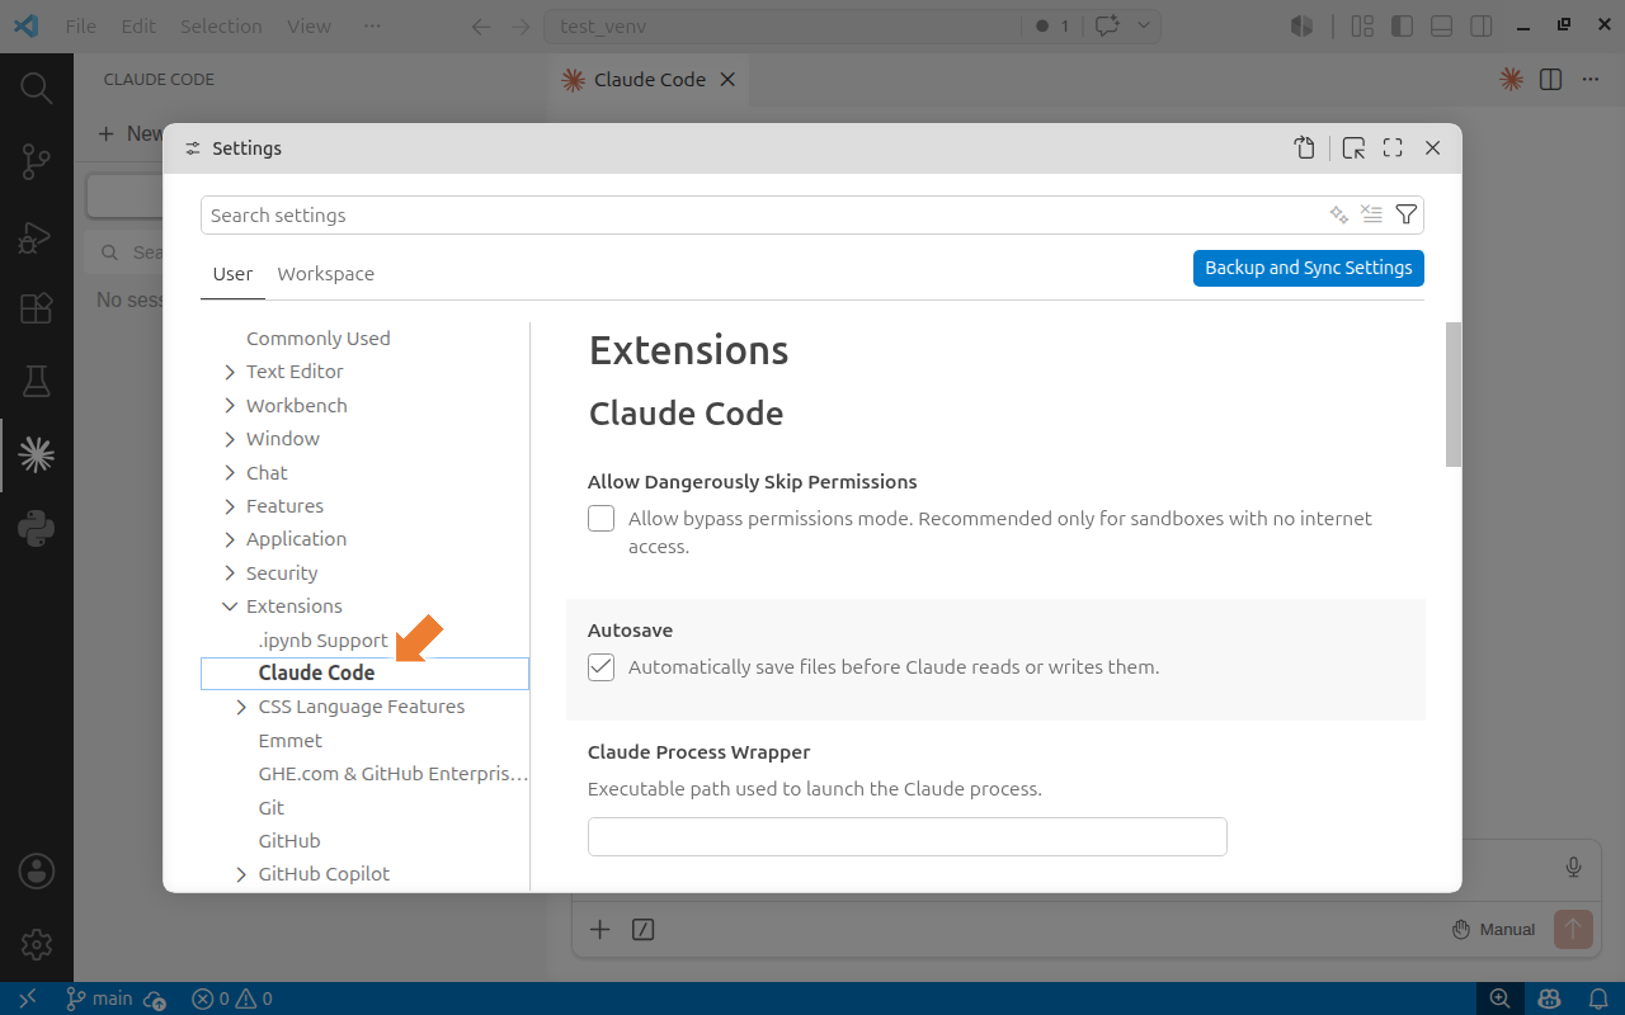Click the chat icon in the title bar
The height and width of the screenshot is (1015, 1625).
point(1107,26)
